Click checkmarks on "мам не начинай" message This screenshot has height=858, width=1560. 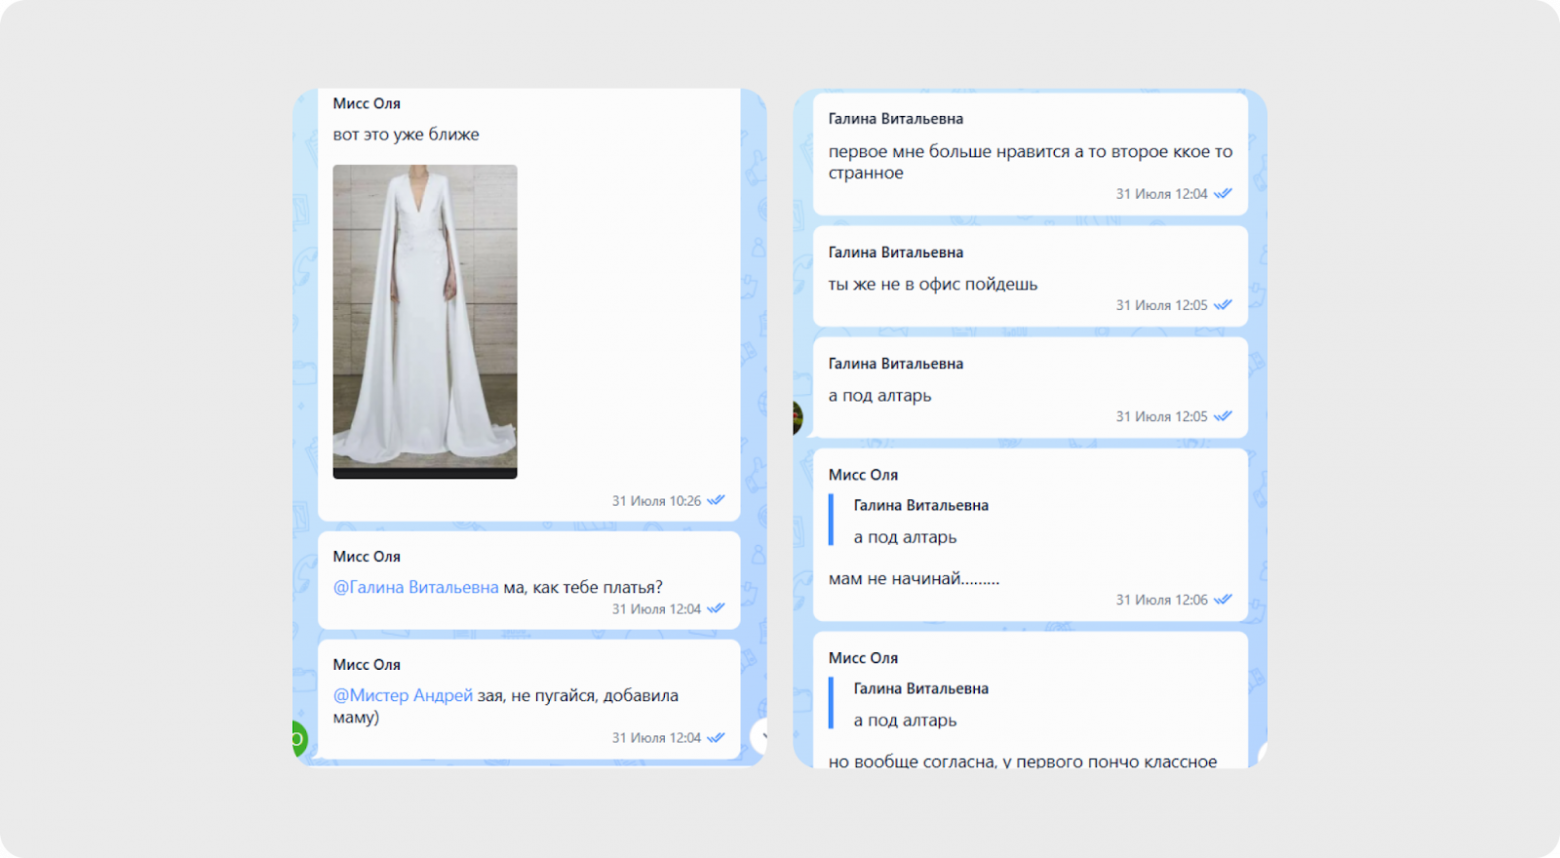click(x=1222, y=600)
